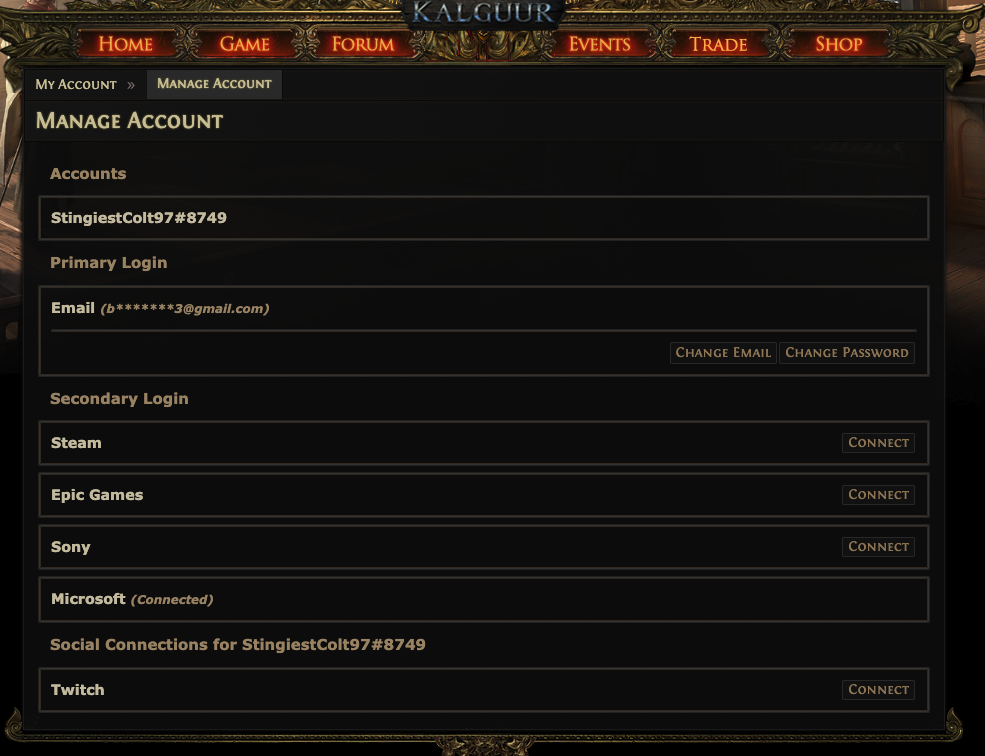Click the Manage Account page heading
The height and width of the screenshot is (756, 985).
pos(129,121)
